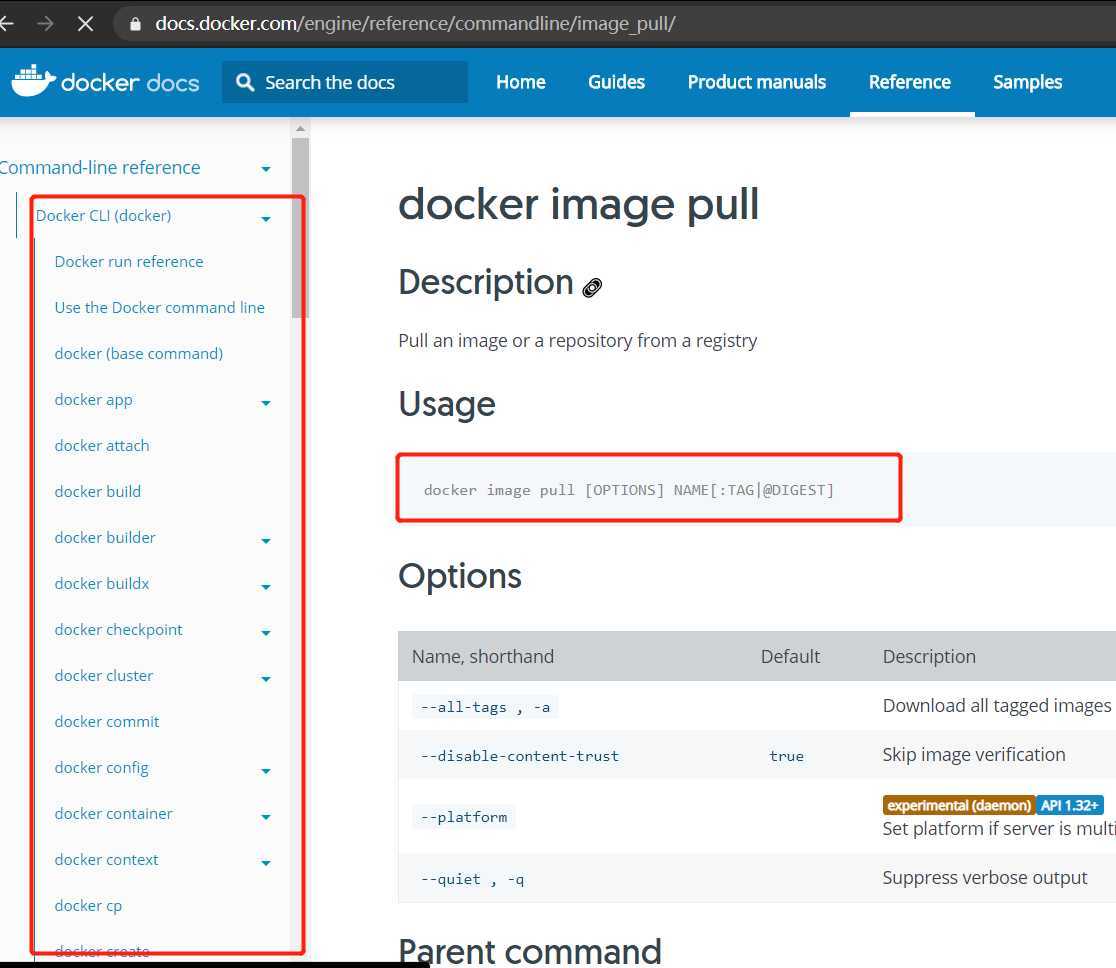Click the docker image pull usage code

(x=628, y=490)
